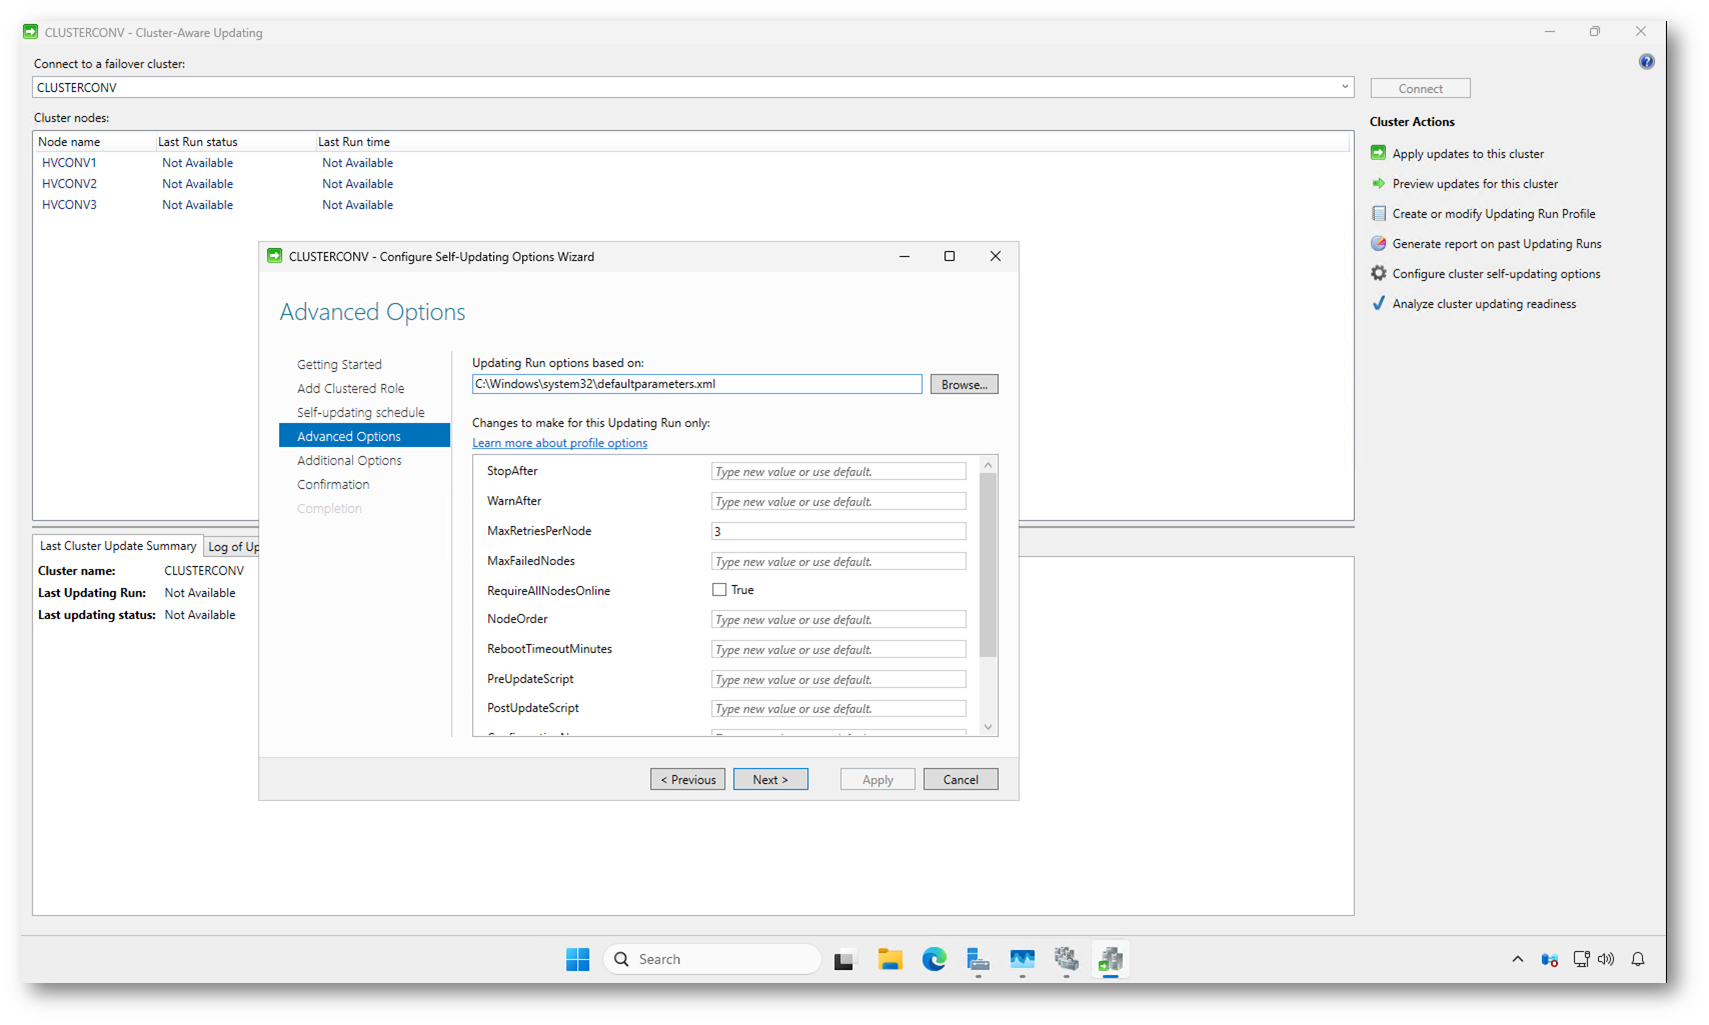Open File Explorer from the taskbar
The height and width of the screenshot is (1025, 1709).
point(889,959)
